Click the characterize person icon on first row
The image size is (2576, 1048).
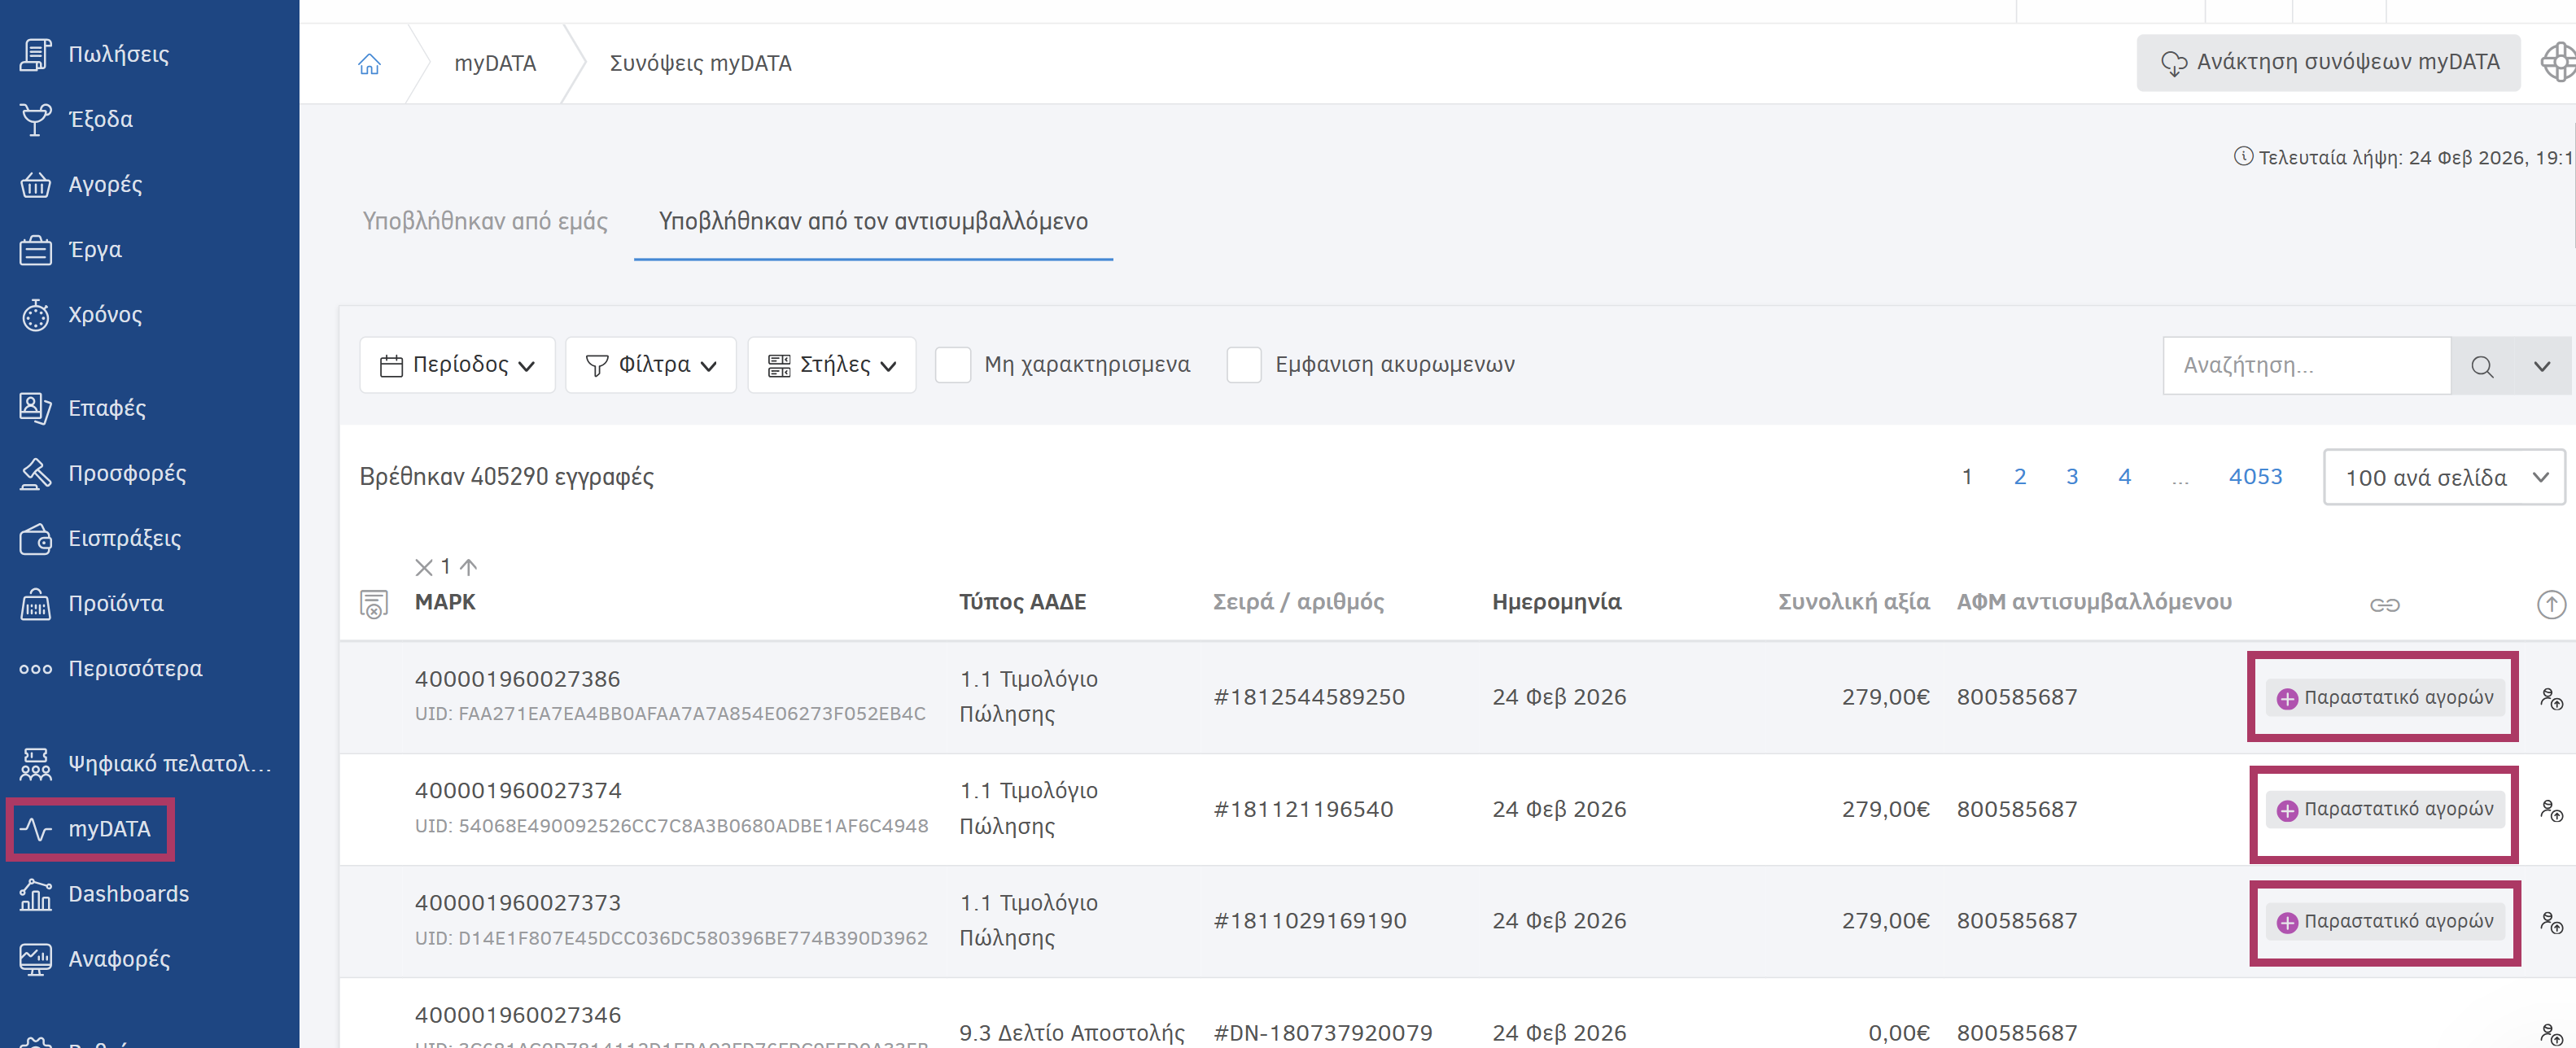click(x=2554, y=697)
